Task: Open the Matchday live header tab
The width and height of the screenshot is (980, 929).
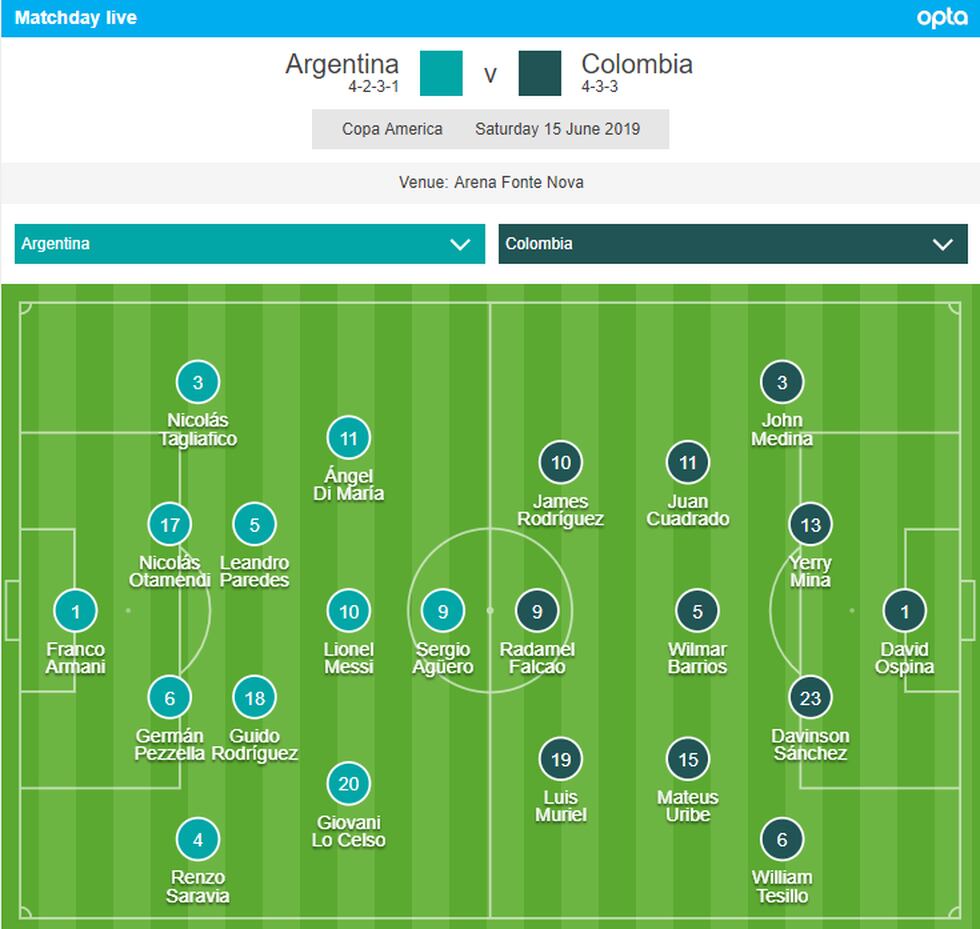Action: [76, 18]
